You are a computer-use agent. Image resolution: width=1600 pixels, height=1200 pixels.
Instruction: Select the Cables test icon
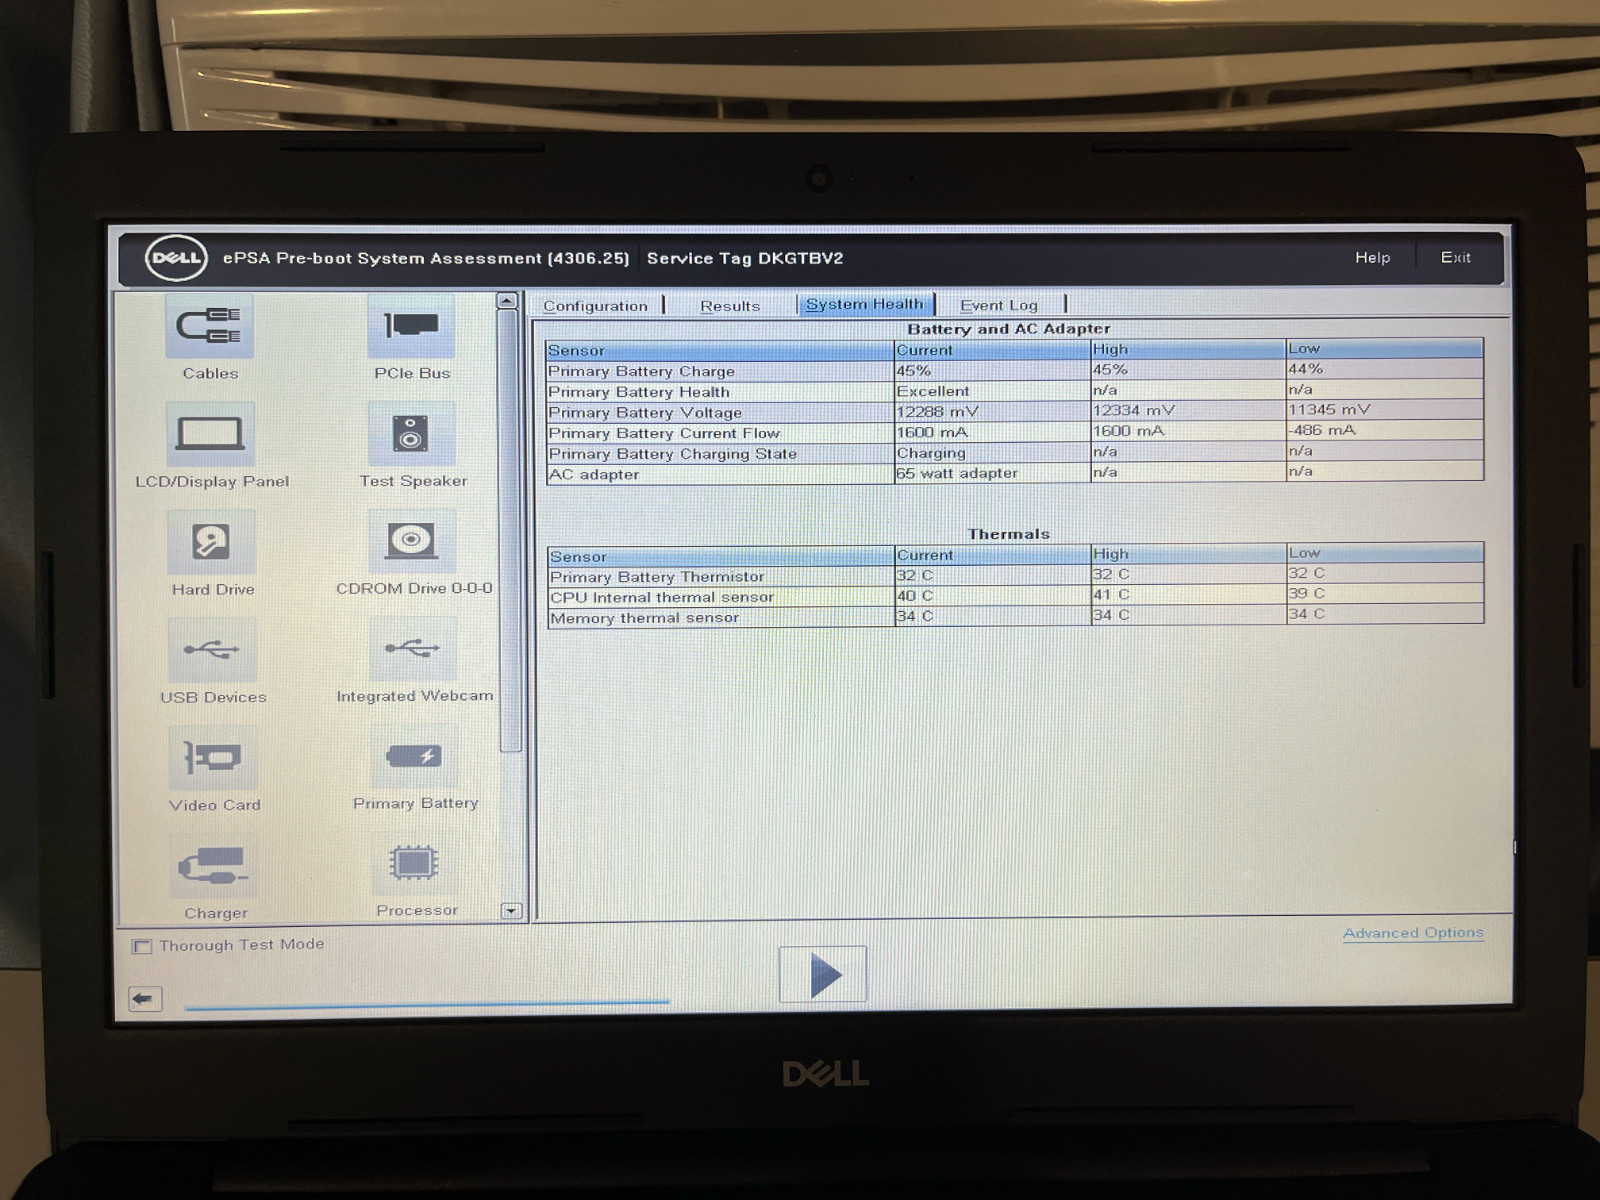click(x=210, y=327)
